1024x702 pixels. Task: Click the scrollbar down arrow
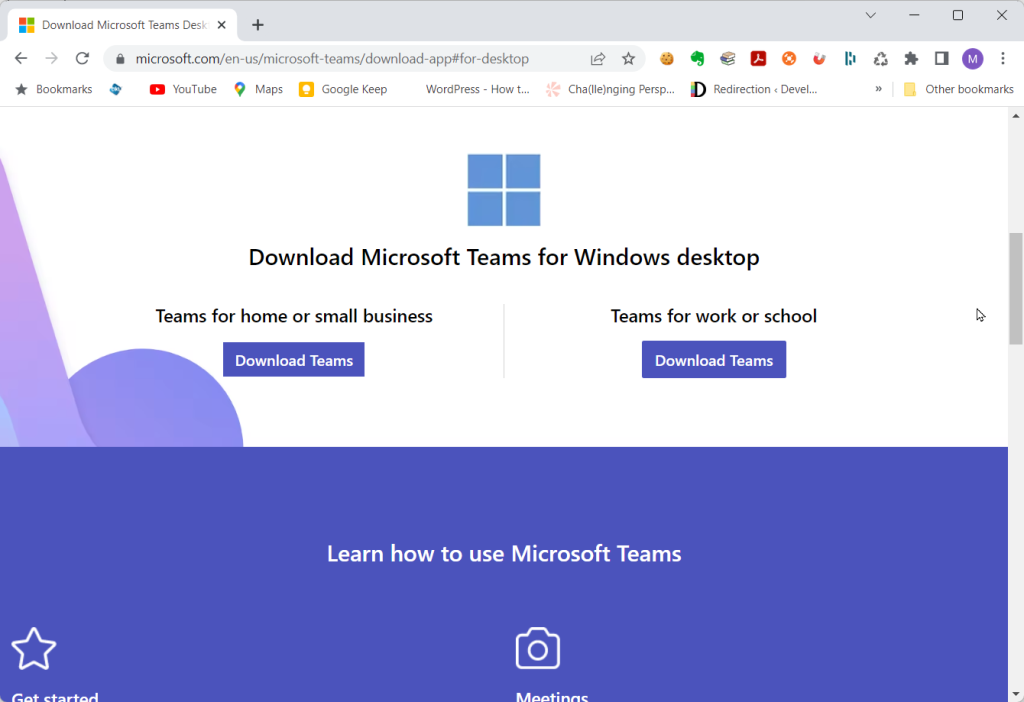coord(1016,695)
